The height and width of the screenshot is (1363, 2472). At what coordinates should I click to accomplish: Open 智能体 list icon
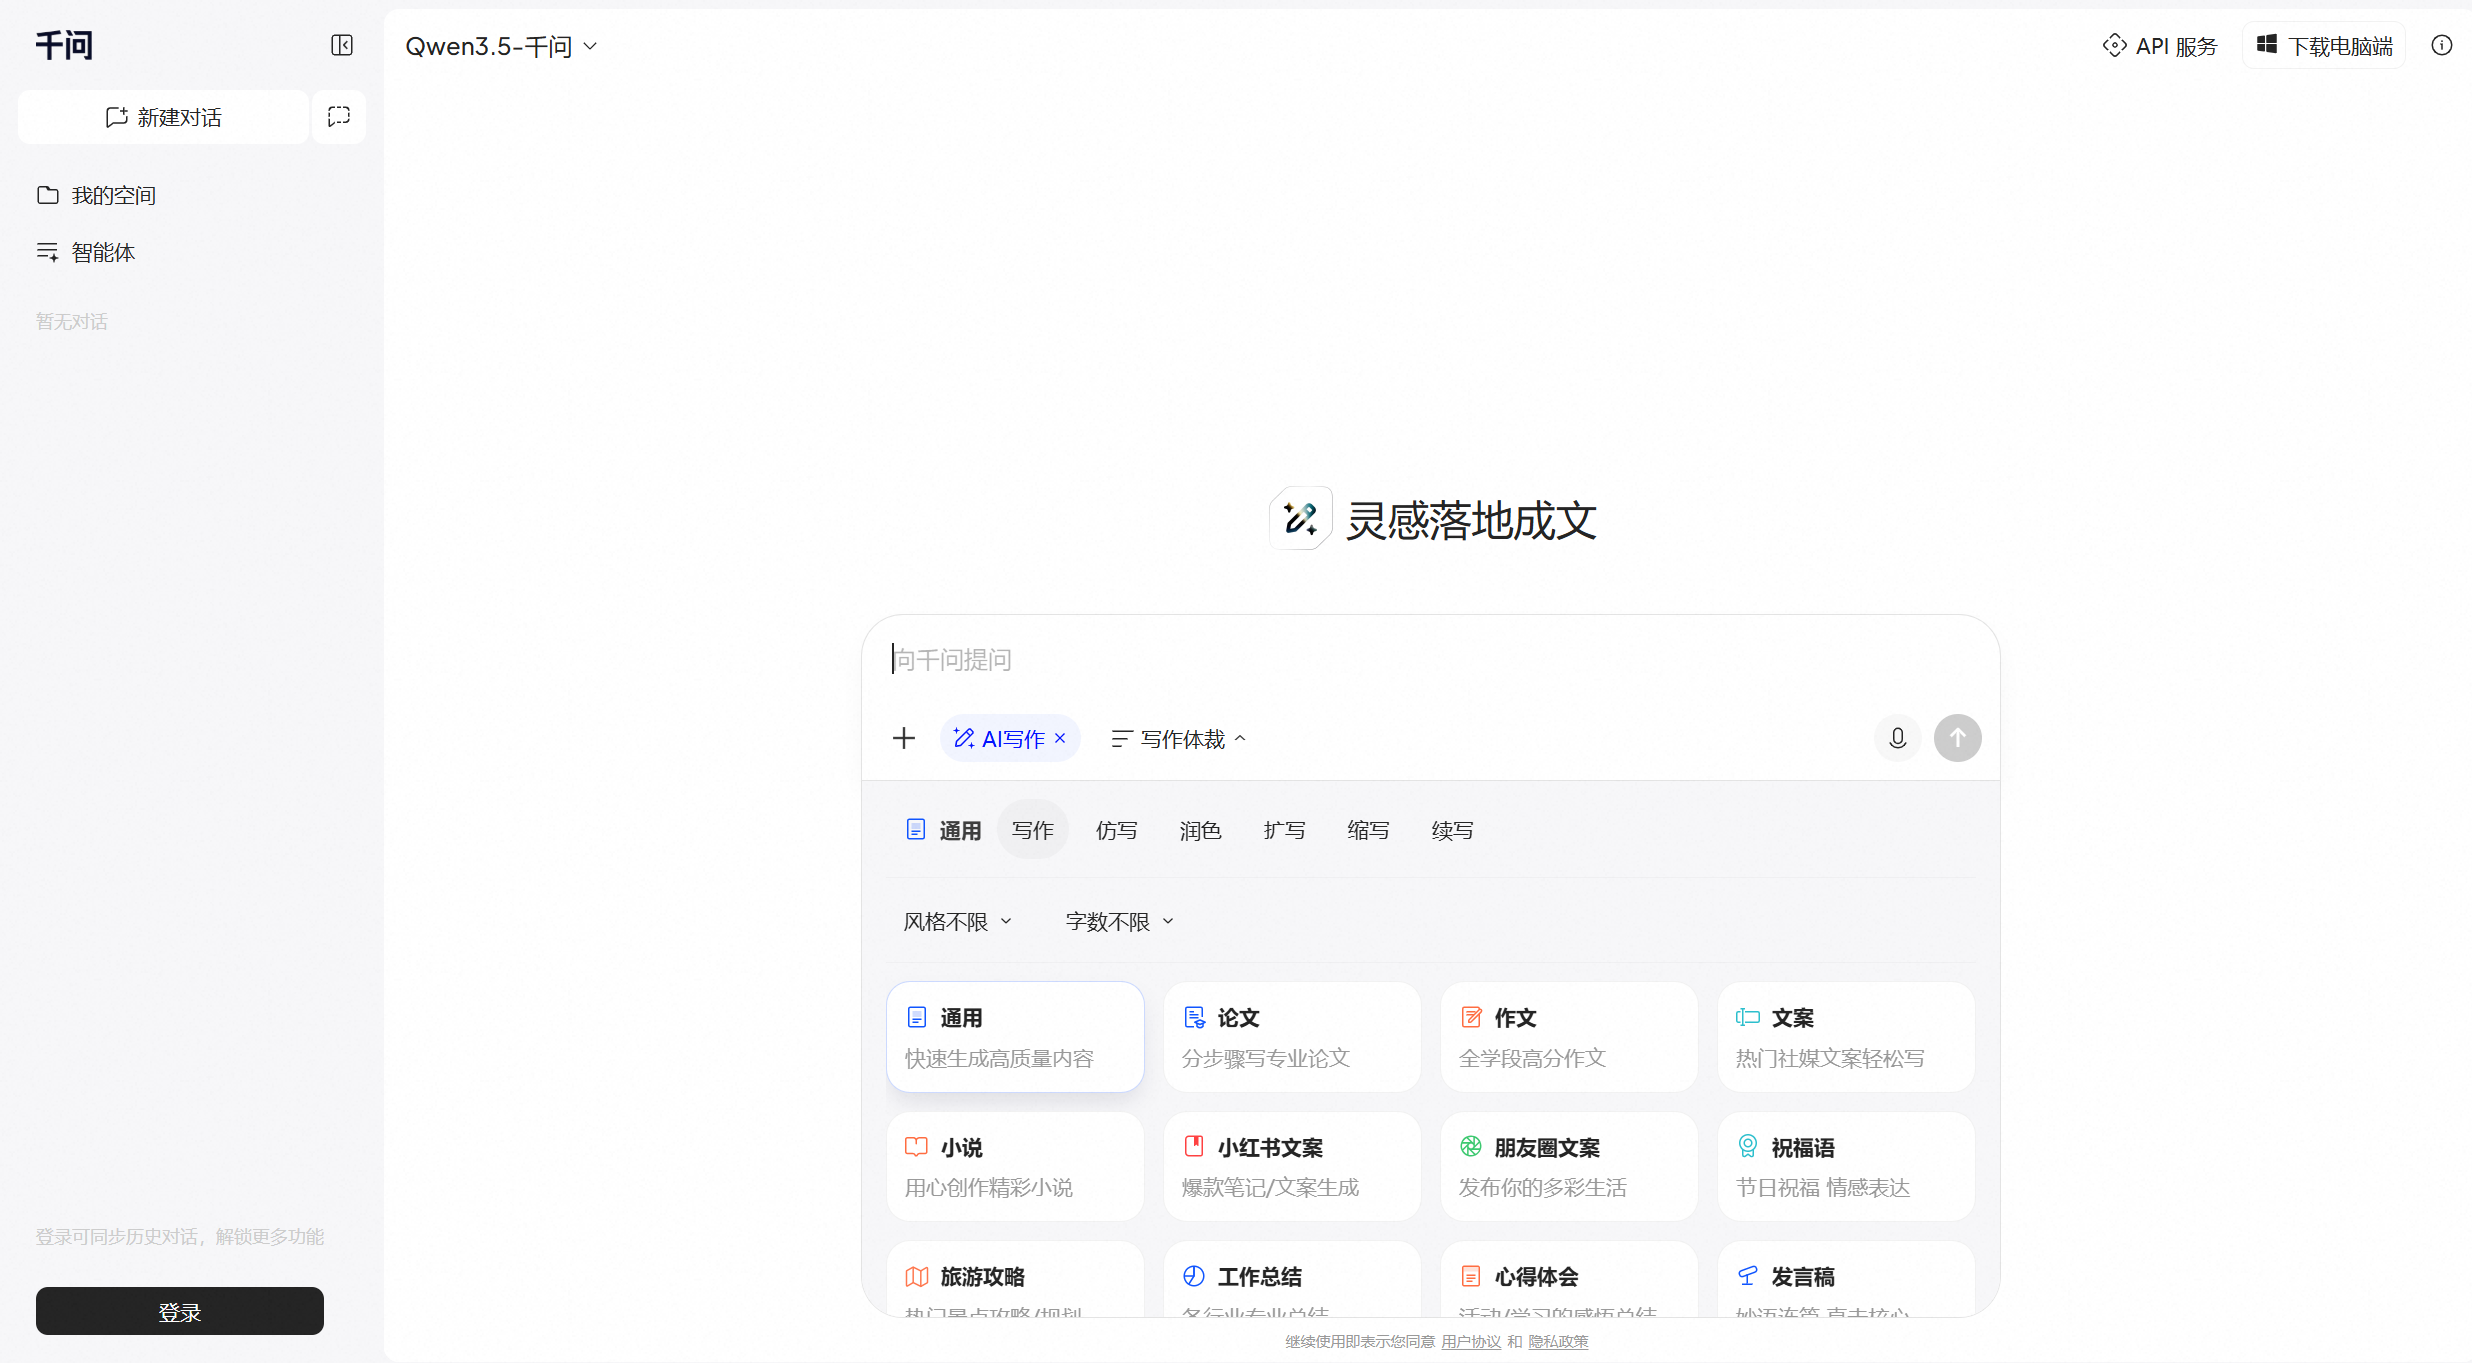tap(48, 252)
